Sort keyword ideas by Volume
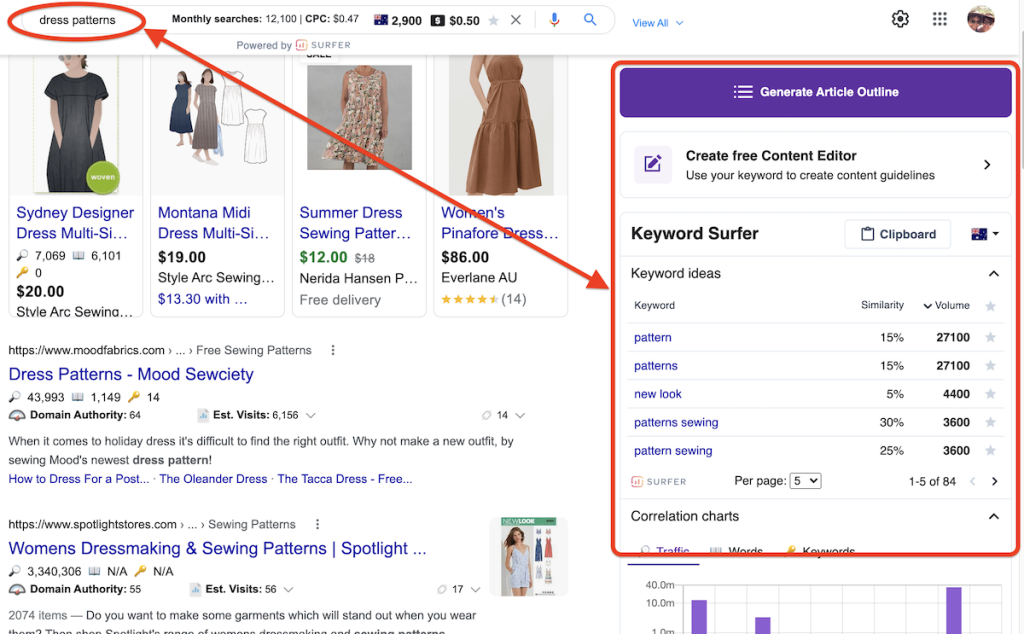 pos(946,306)
